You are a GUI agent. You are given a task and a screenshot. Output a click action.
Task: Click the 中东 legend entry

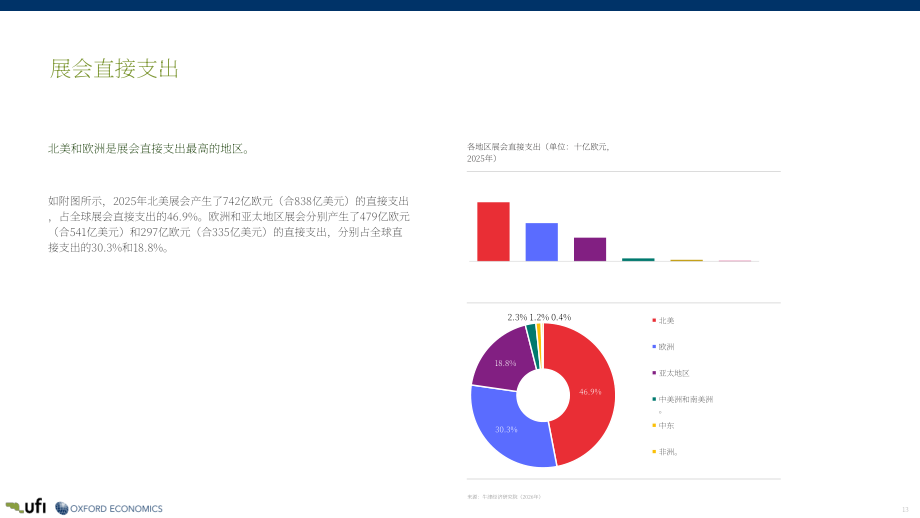point(664,425)
